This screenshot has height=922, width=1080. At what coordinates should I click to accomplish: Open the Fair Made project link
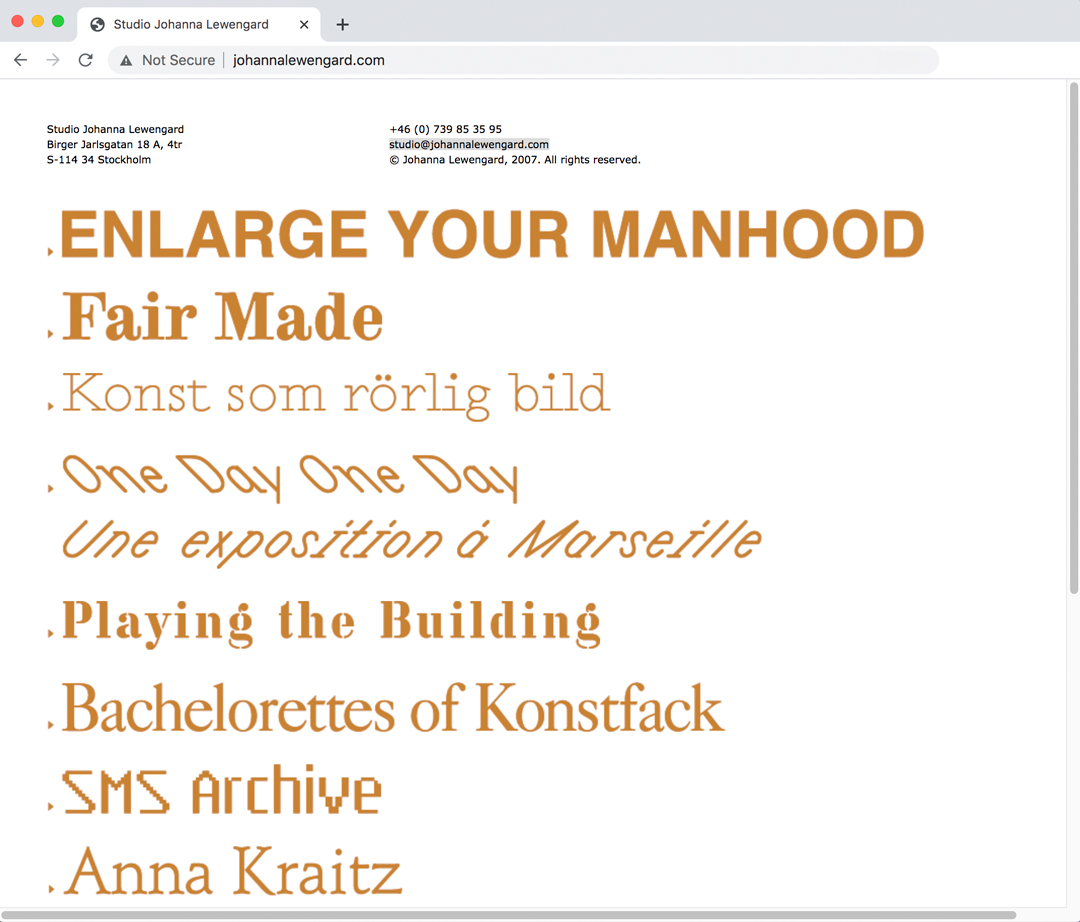(x=222, y=317)
